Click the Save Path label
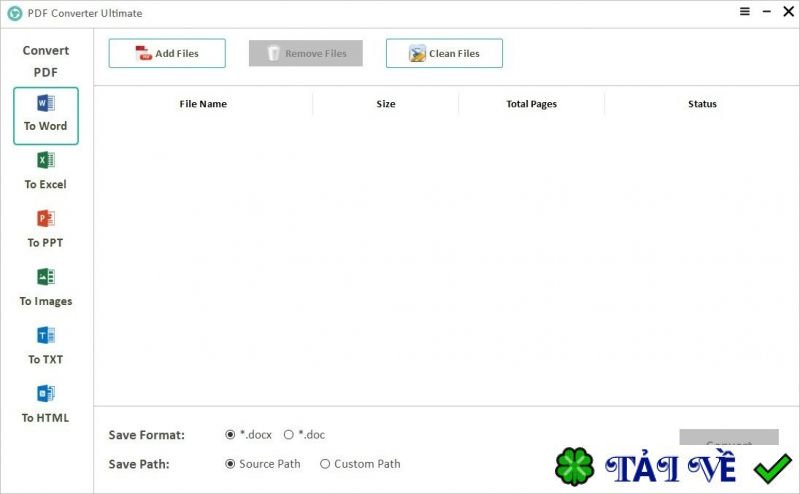 pyautogui.click(x=139, y=464)
